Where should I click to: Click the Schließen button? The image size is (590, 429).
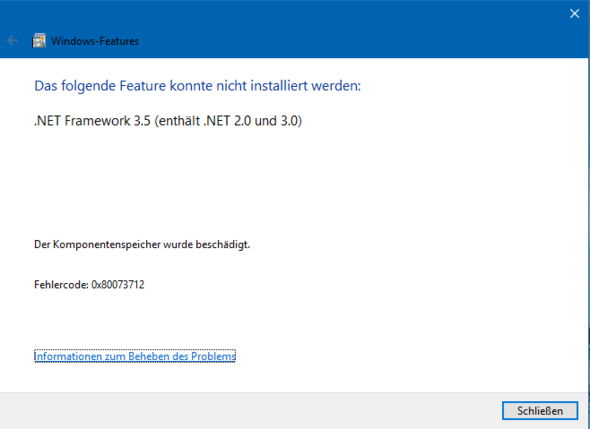(x=540, y=411)
